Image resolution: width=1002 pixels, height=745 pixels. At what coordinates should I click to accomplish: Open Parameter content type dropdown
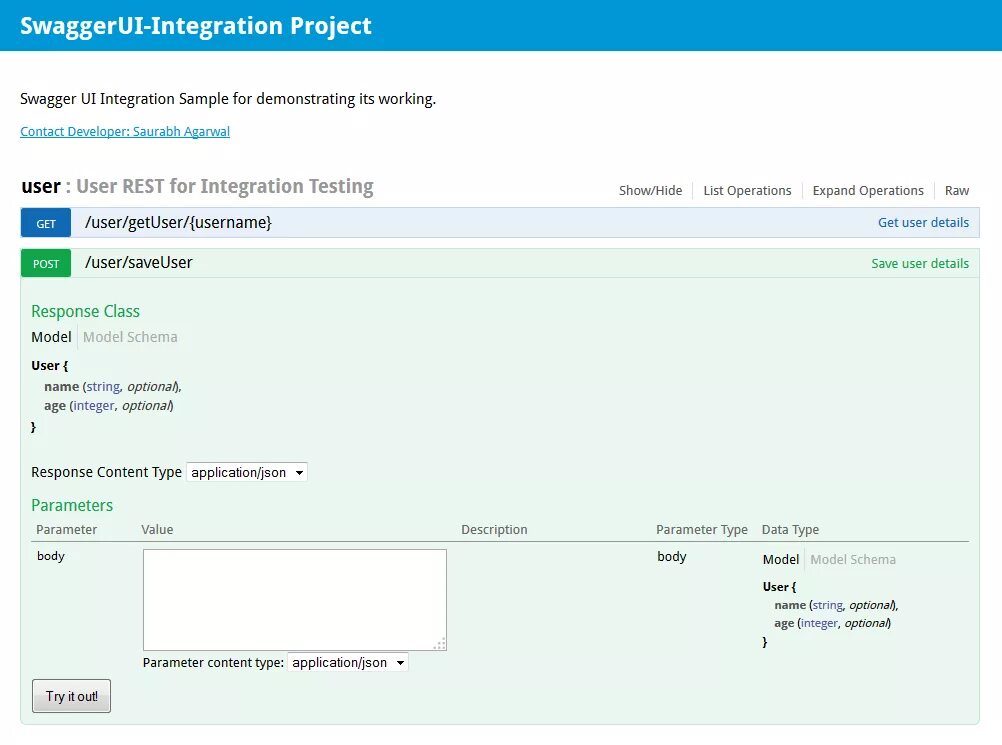tap(348, 663)
